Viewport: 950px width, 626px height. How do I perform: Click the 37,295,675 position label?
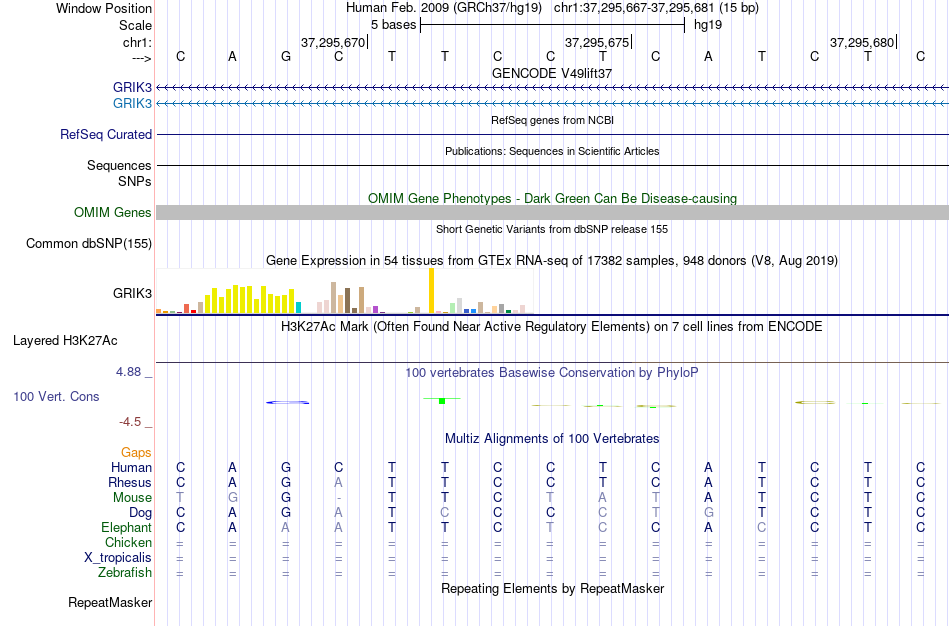pos(597,42)
